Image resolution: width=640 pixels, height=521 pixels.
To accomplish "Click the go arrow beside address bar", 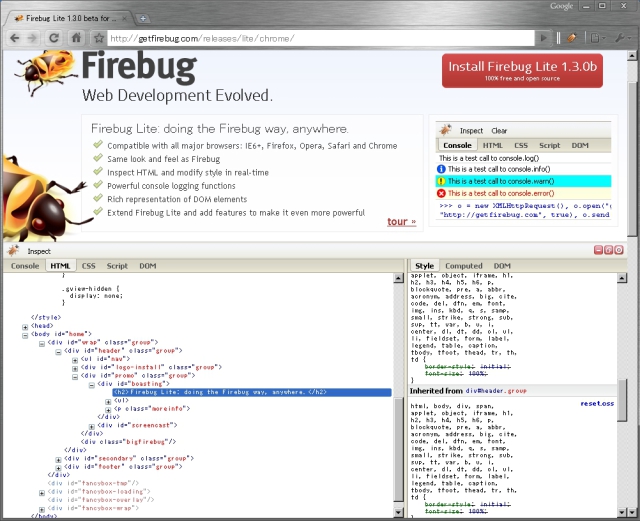I will click(543, 38).
